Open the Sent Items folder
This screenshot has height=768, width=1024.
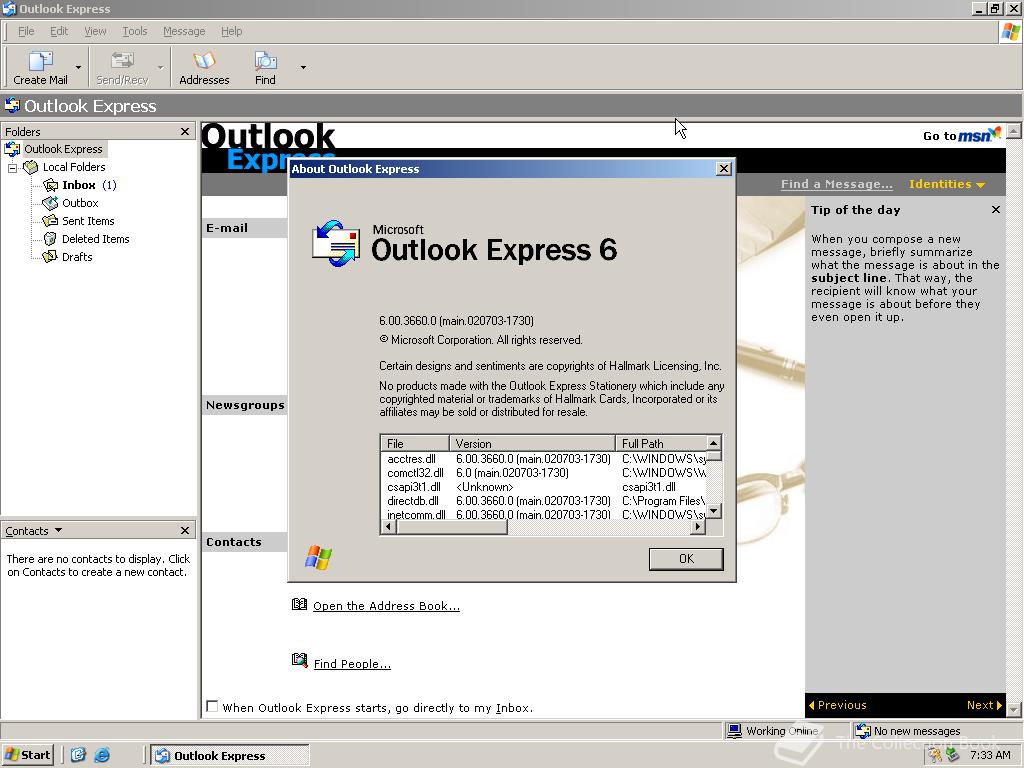coord(88,221)
